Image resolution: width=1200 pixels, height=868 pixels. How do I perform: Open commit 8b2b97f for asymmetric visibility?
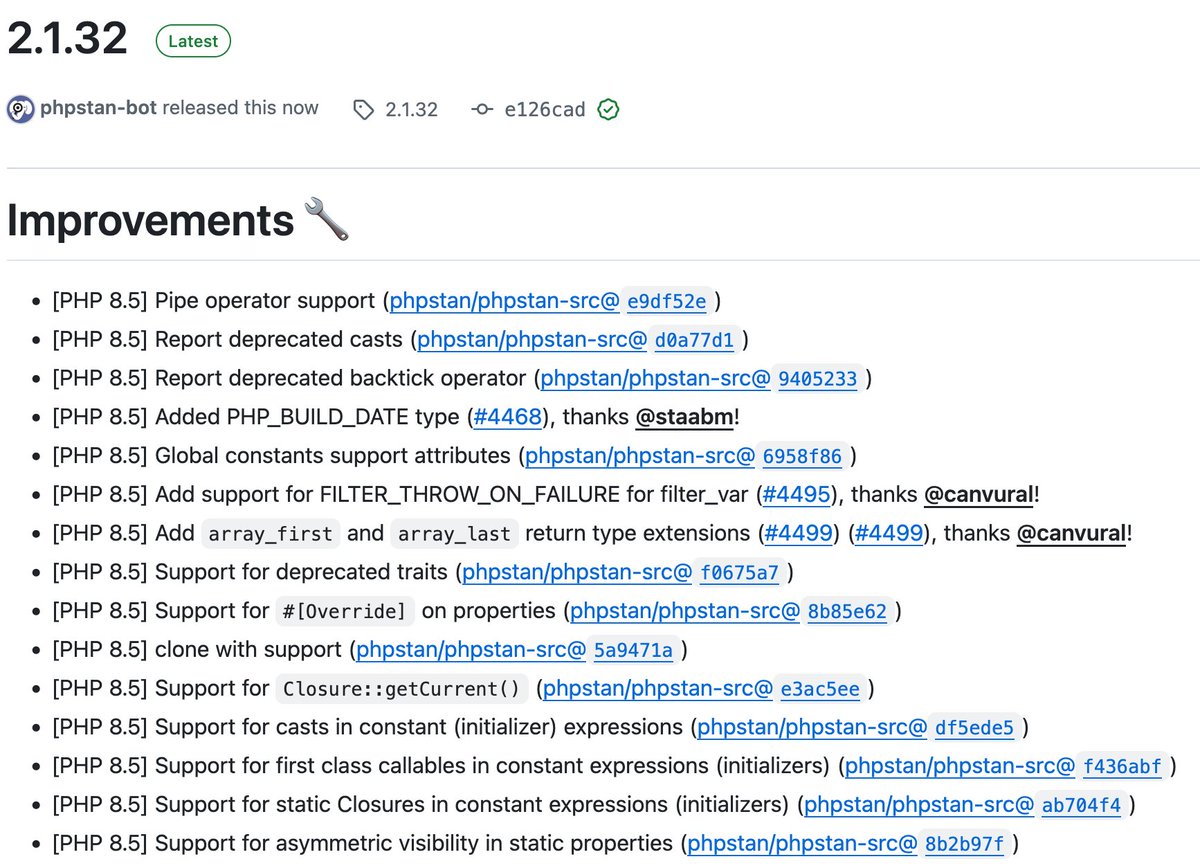click(964, 843)
